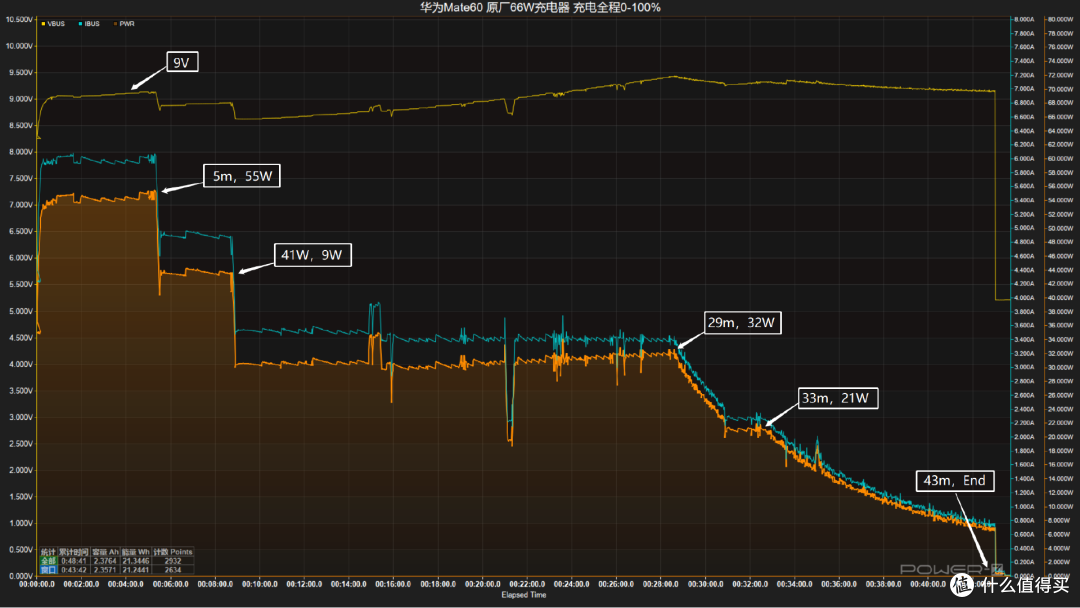Click the 00:00:00.0 time axis tick
Screen dimensions: 1080x608
click(x=37, y=584)
